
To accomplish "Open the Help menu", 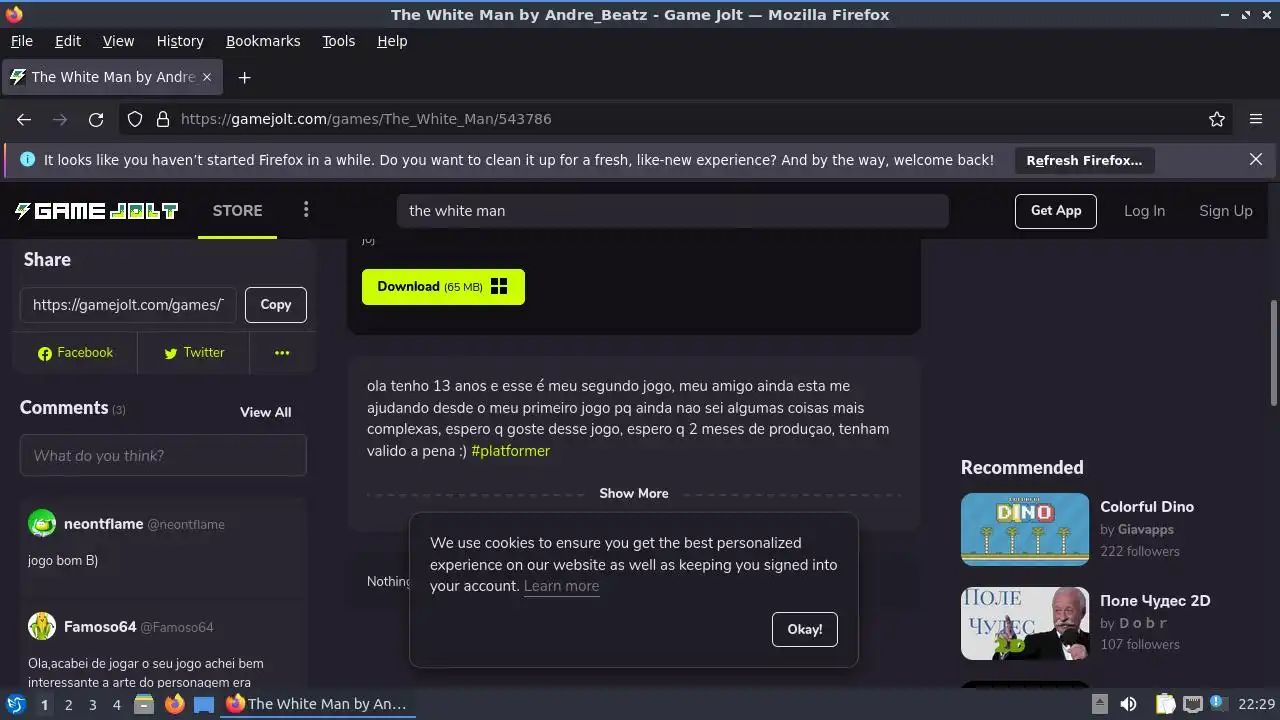I will coord(392,41).
